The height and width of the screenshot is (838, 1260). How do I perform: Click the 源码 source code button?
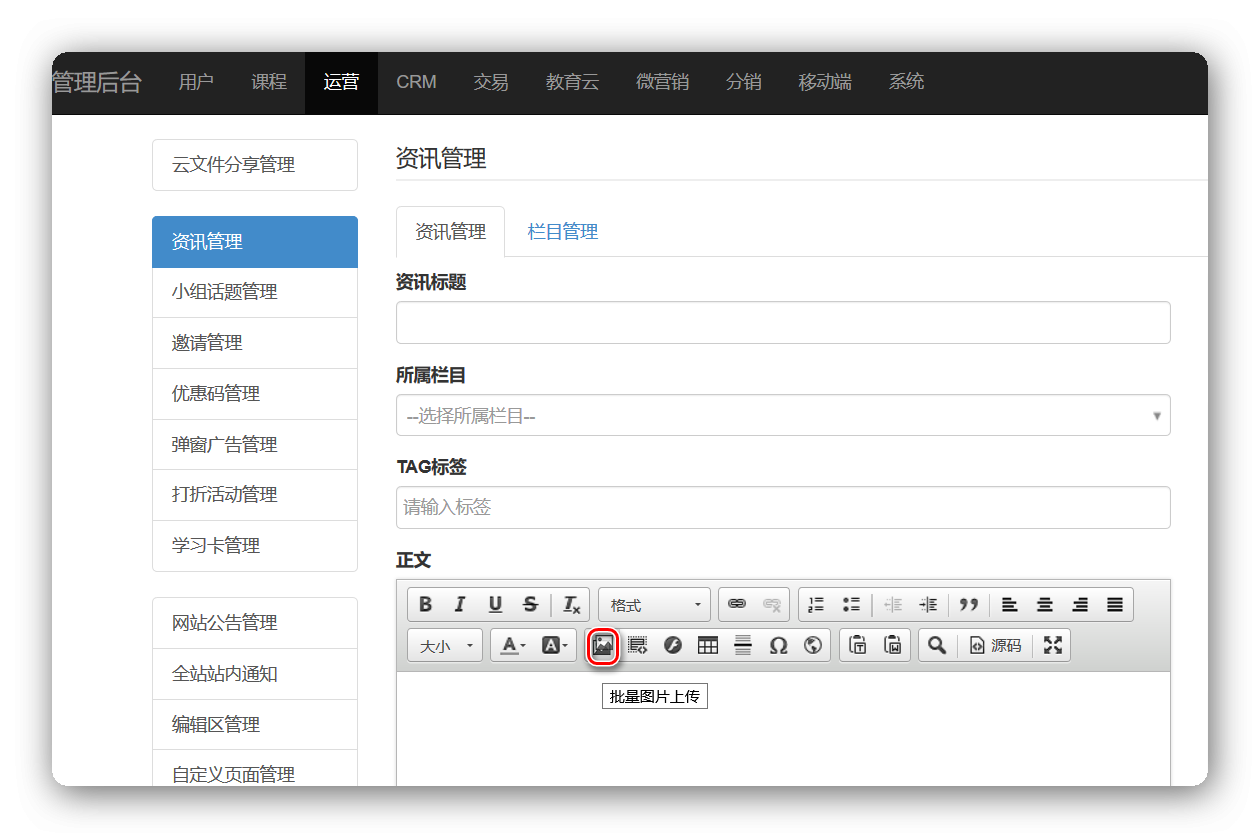coord(995,645)
